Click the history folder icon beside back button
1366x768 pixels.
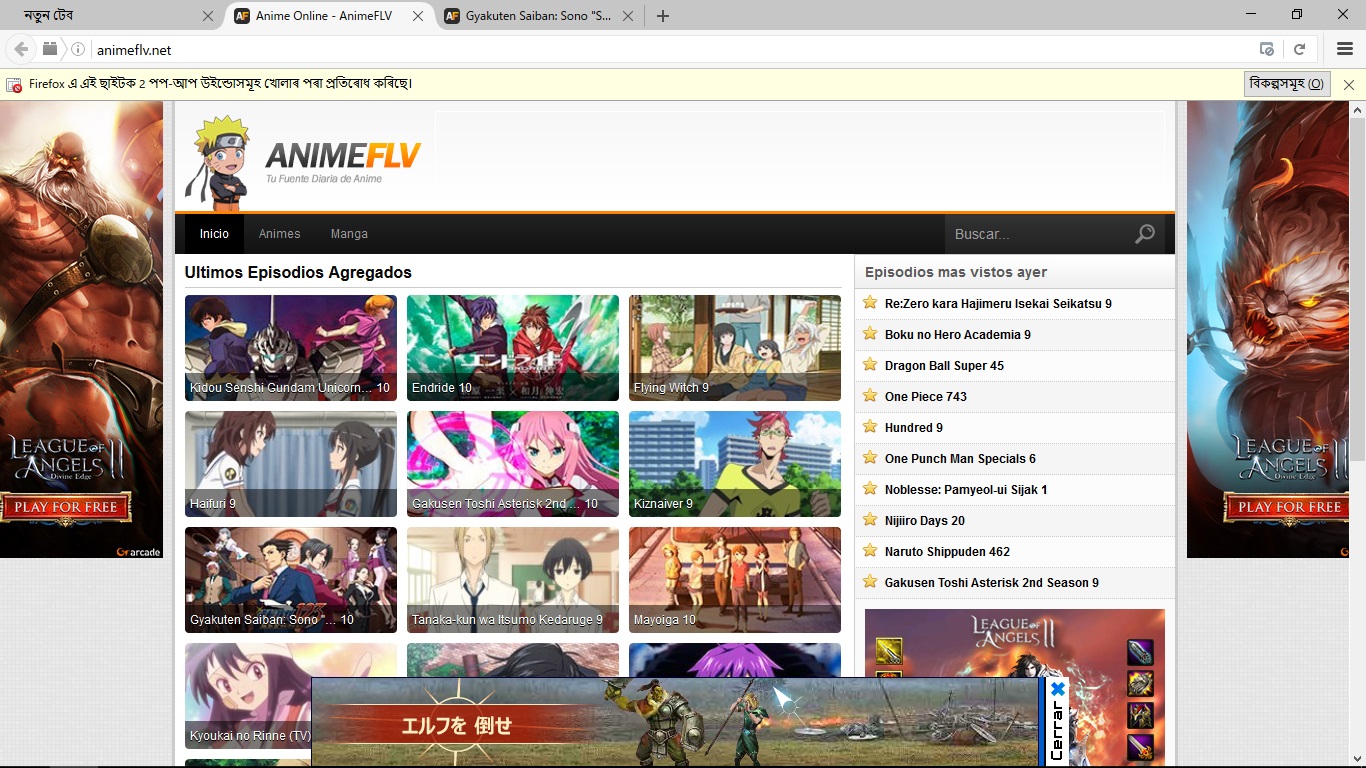(50, 48)
